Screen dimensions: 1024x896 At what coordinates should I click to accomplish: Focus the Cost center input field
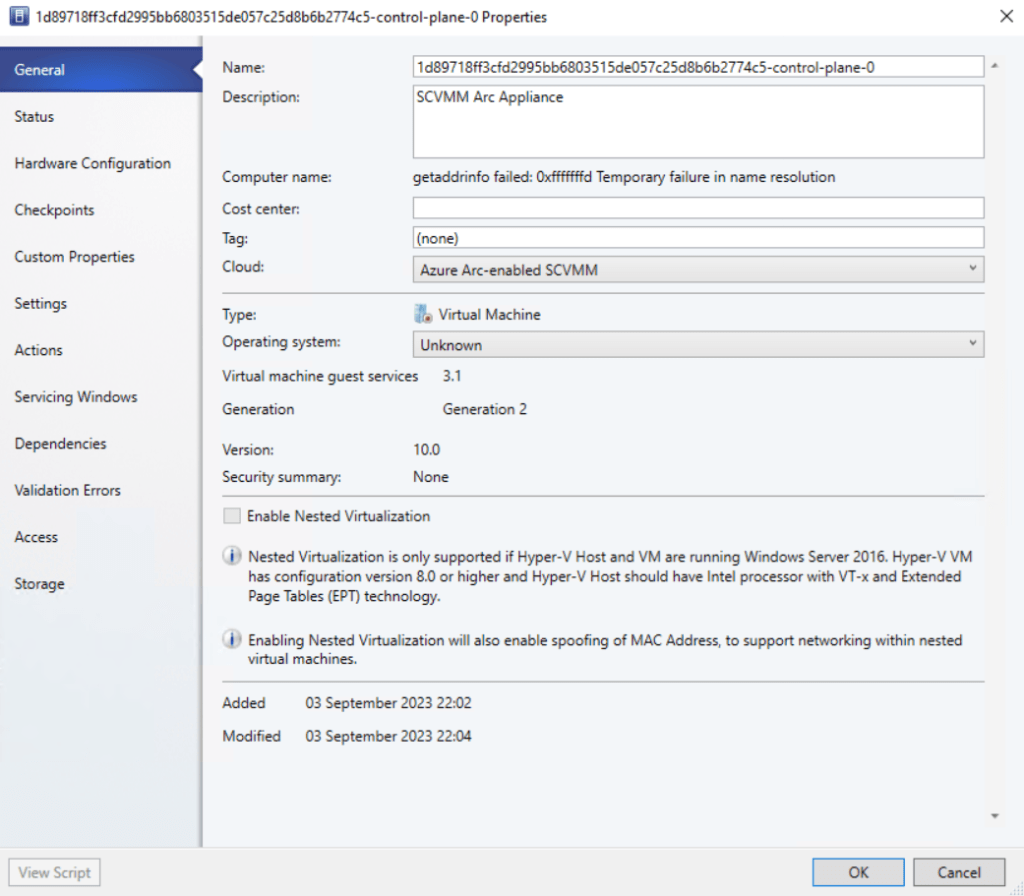click(x=698, y=208)
